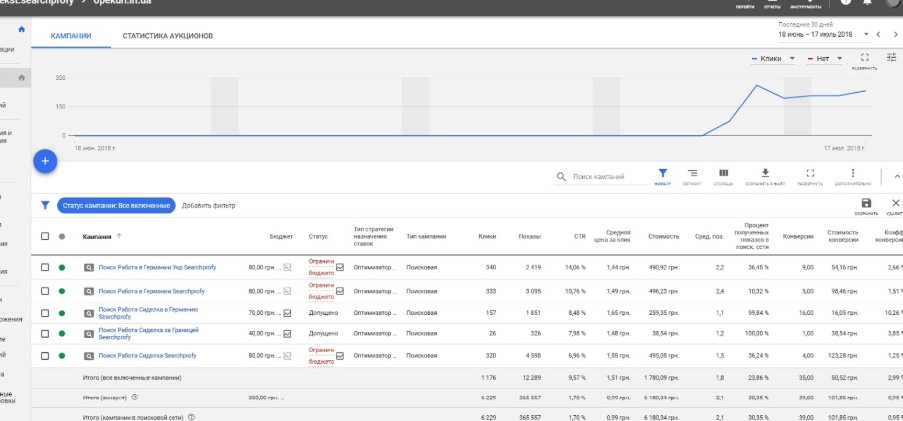The image size is (903, 421).
Task: Open the Клики metric dropdown
Action: click(x=773, y=59)
